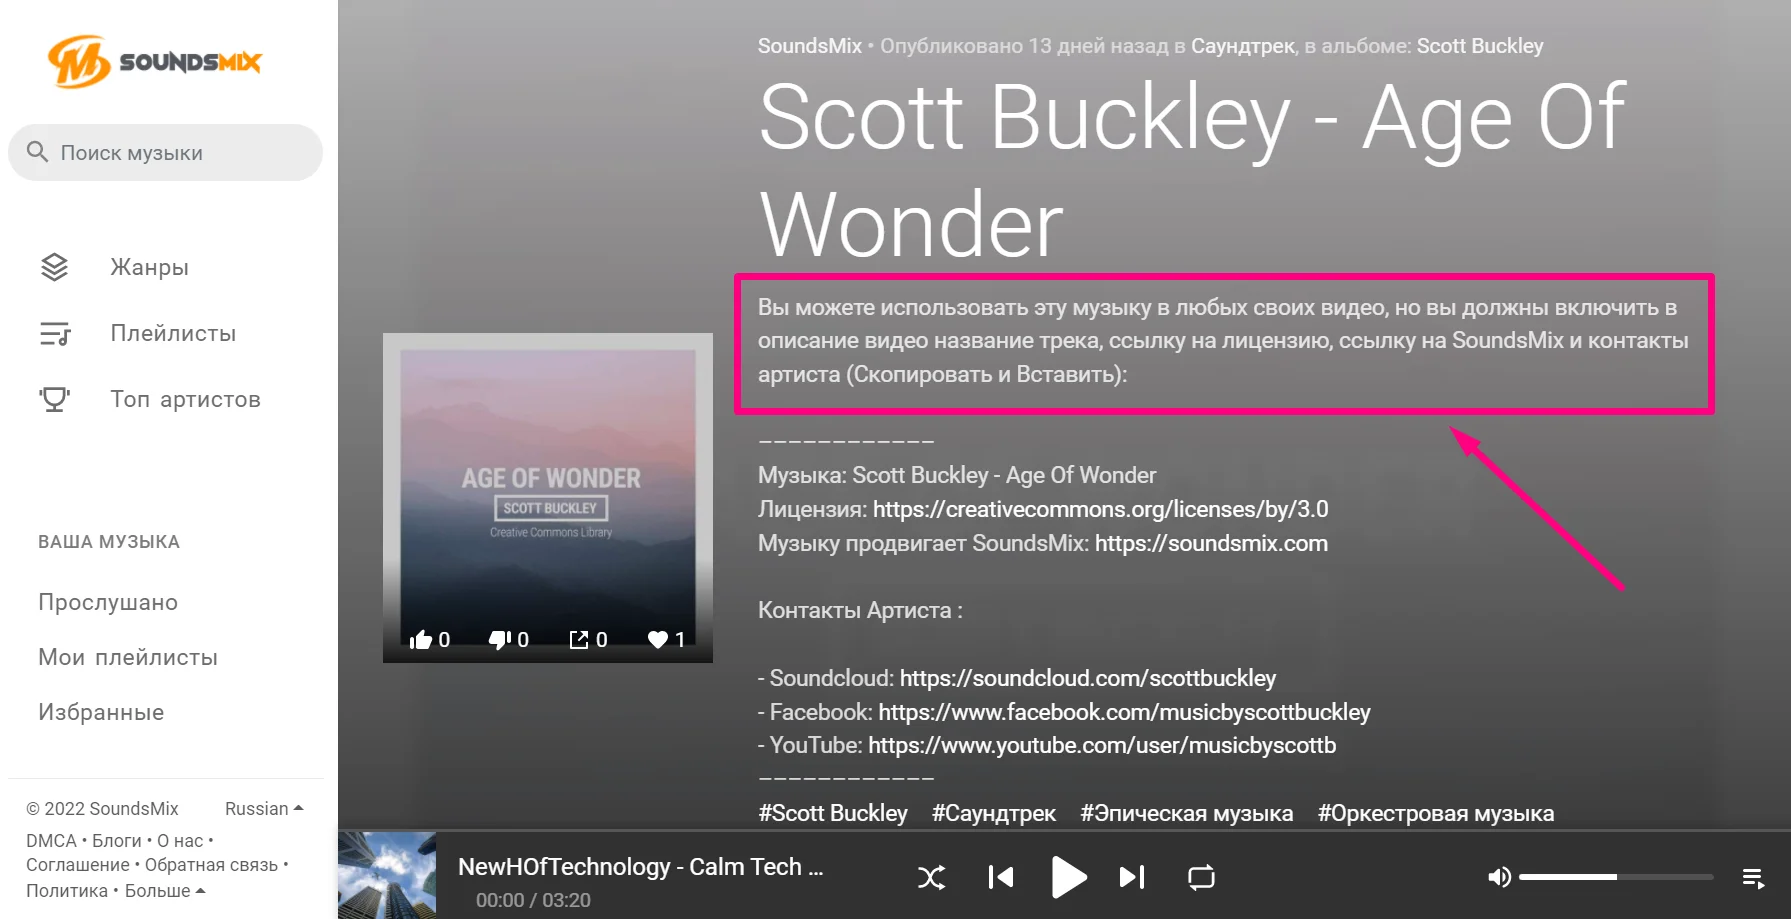Expand the Russian language dropdown

click(x=264, y=808)
